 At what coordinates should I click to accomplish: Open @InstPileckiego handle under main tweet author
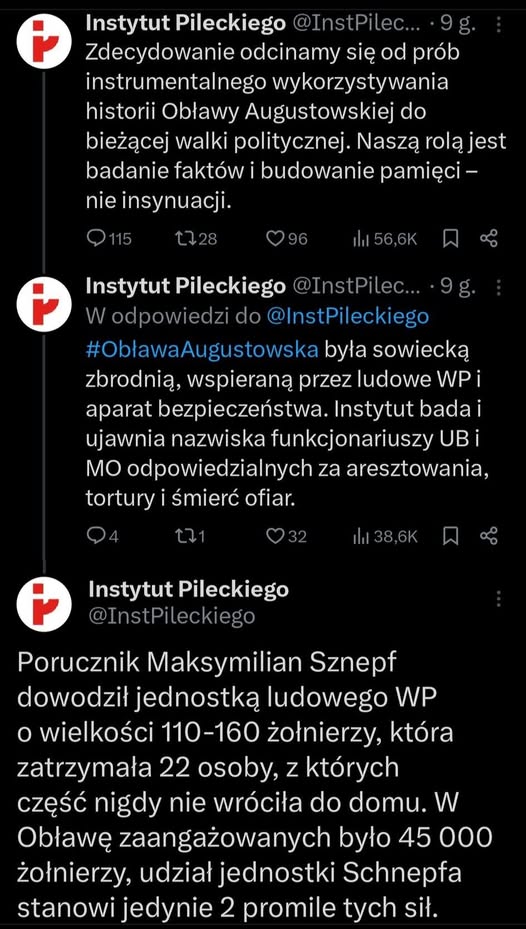tap(172, 616)
